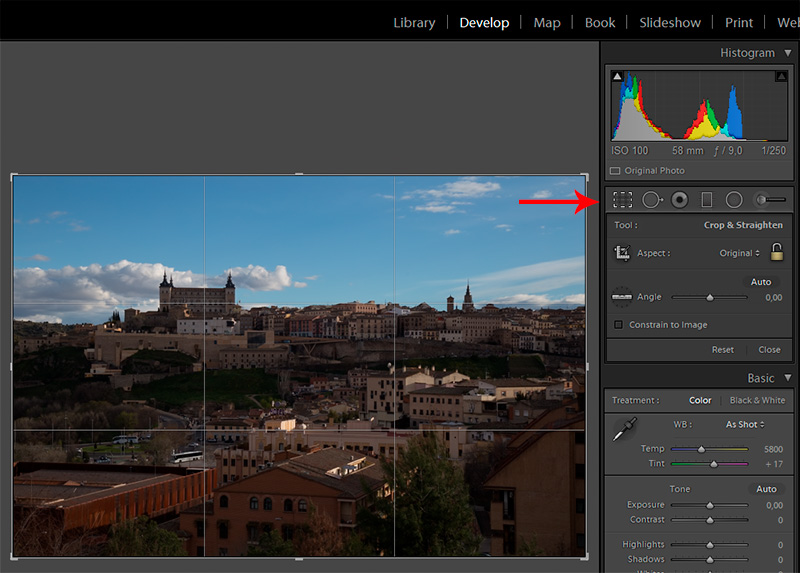Viewport: 800px width, 573px height.
Task: Select the Crop Overlay tool icon
Action: 622,200
